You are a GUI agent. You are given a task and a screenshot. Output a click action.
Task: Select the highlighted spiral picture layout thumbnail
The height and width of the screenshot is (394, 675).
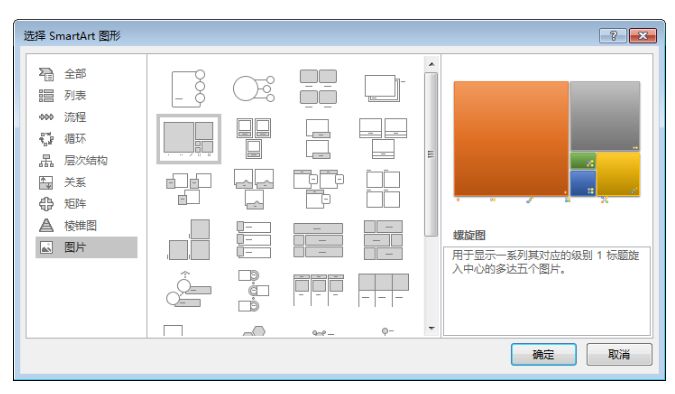click(189, 139)
